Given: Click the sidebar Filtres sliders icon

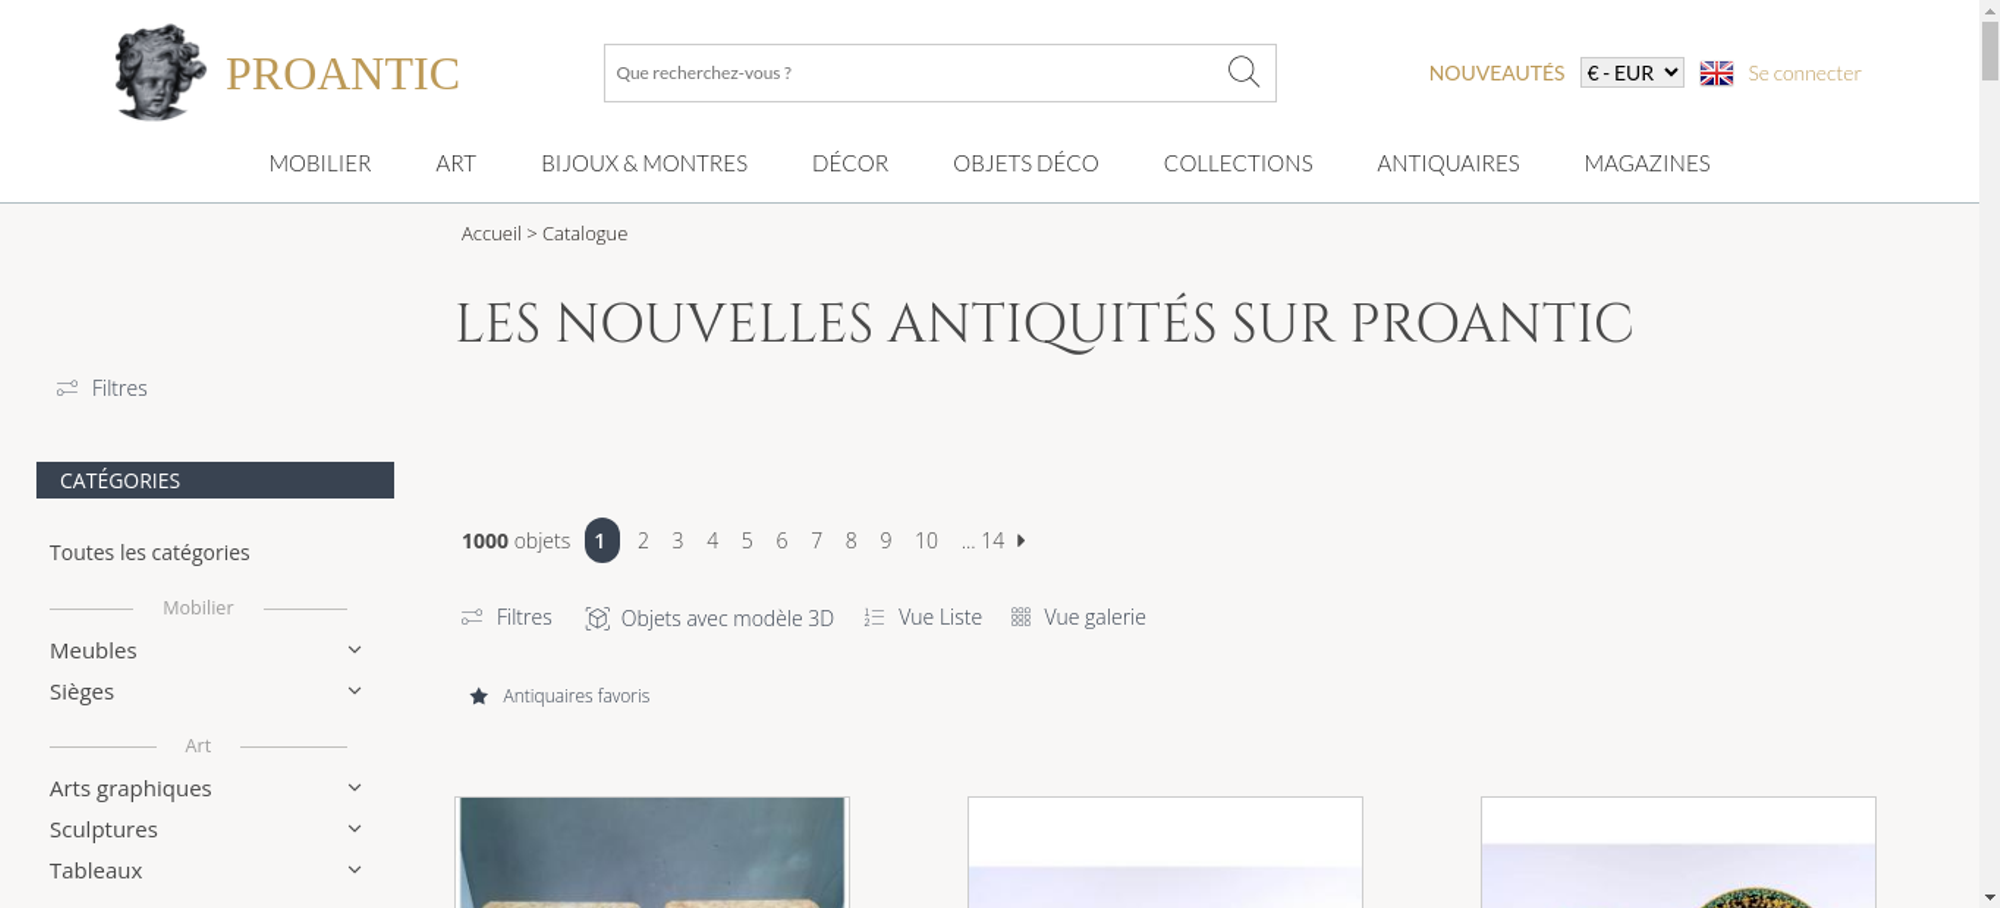Looking at the screenshot, I should pos(67,388).
